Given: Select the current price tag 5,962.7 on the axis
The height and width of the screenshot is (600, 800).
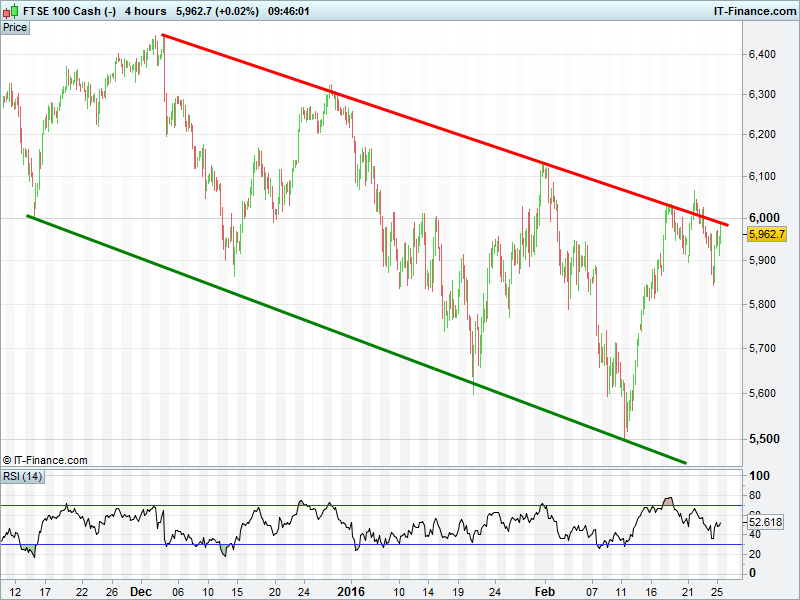Looking at the screenshot, I should (766, 234).
